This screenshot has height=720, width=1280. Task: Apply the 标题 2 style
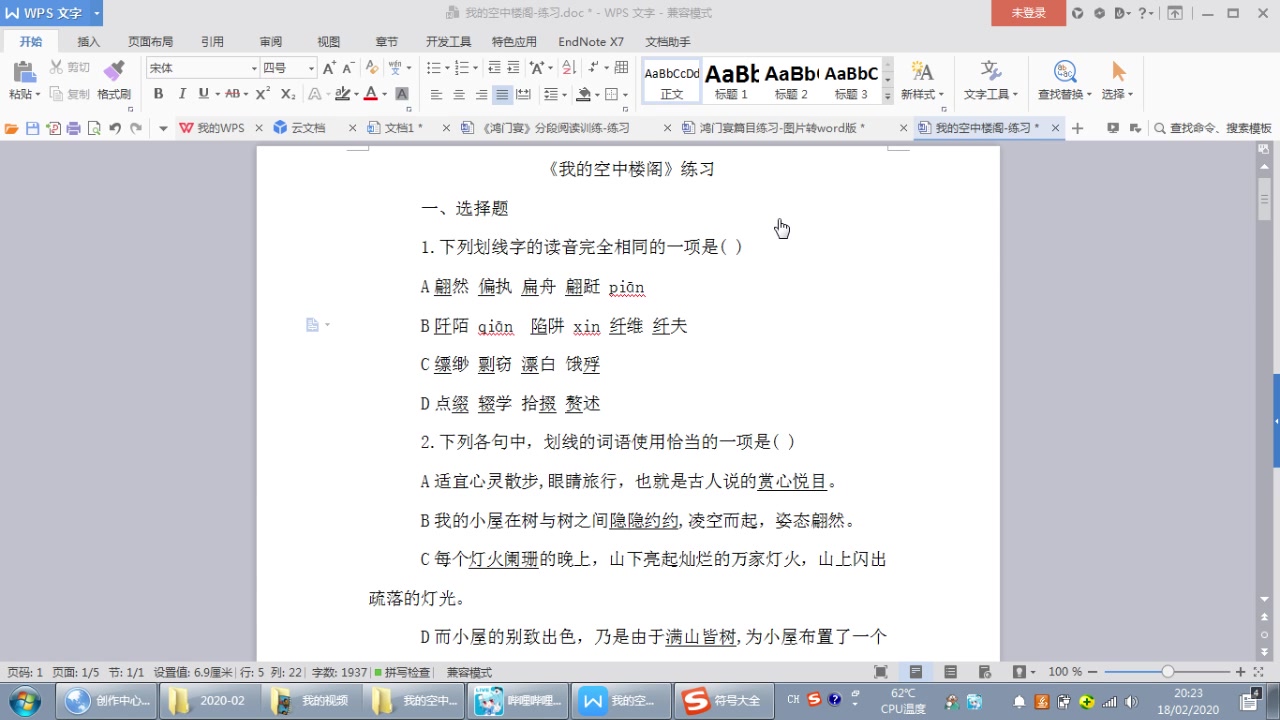click(792, 80)
